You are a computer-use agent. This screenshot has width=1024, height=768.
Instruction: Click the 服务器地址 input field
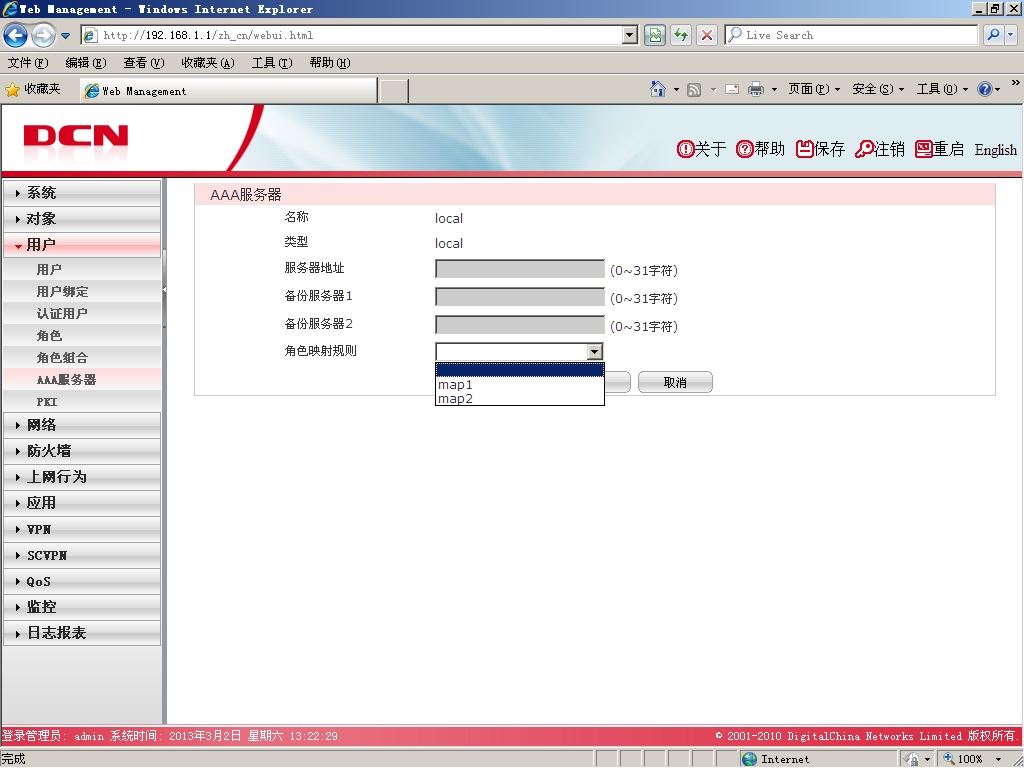tap(520, 269)
